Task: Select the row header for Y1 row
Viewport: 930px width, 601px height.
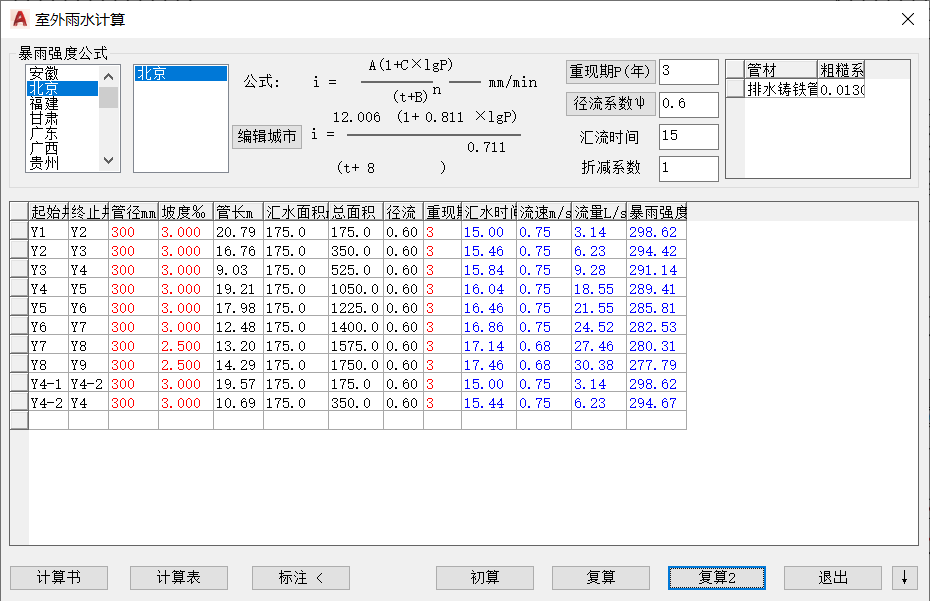Action: click(19, 231)
